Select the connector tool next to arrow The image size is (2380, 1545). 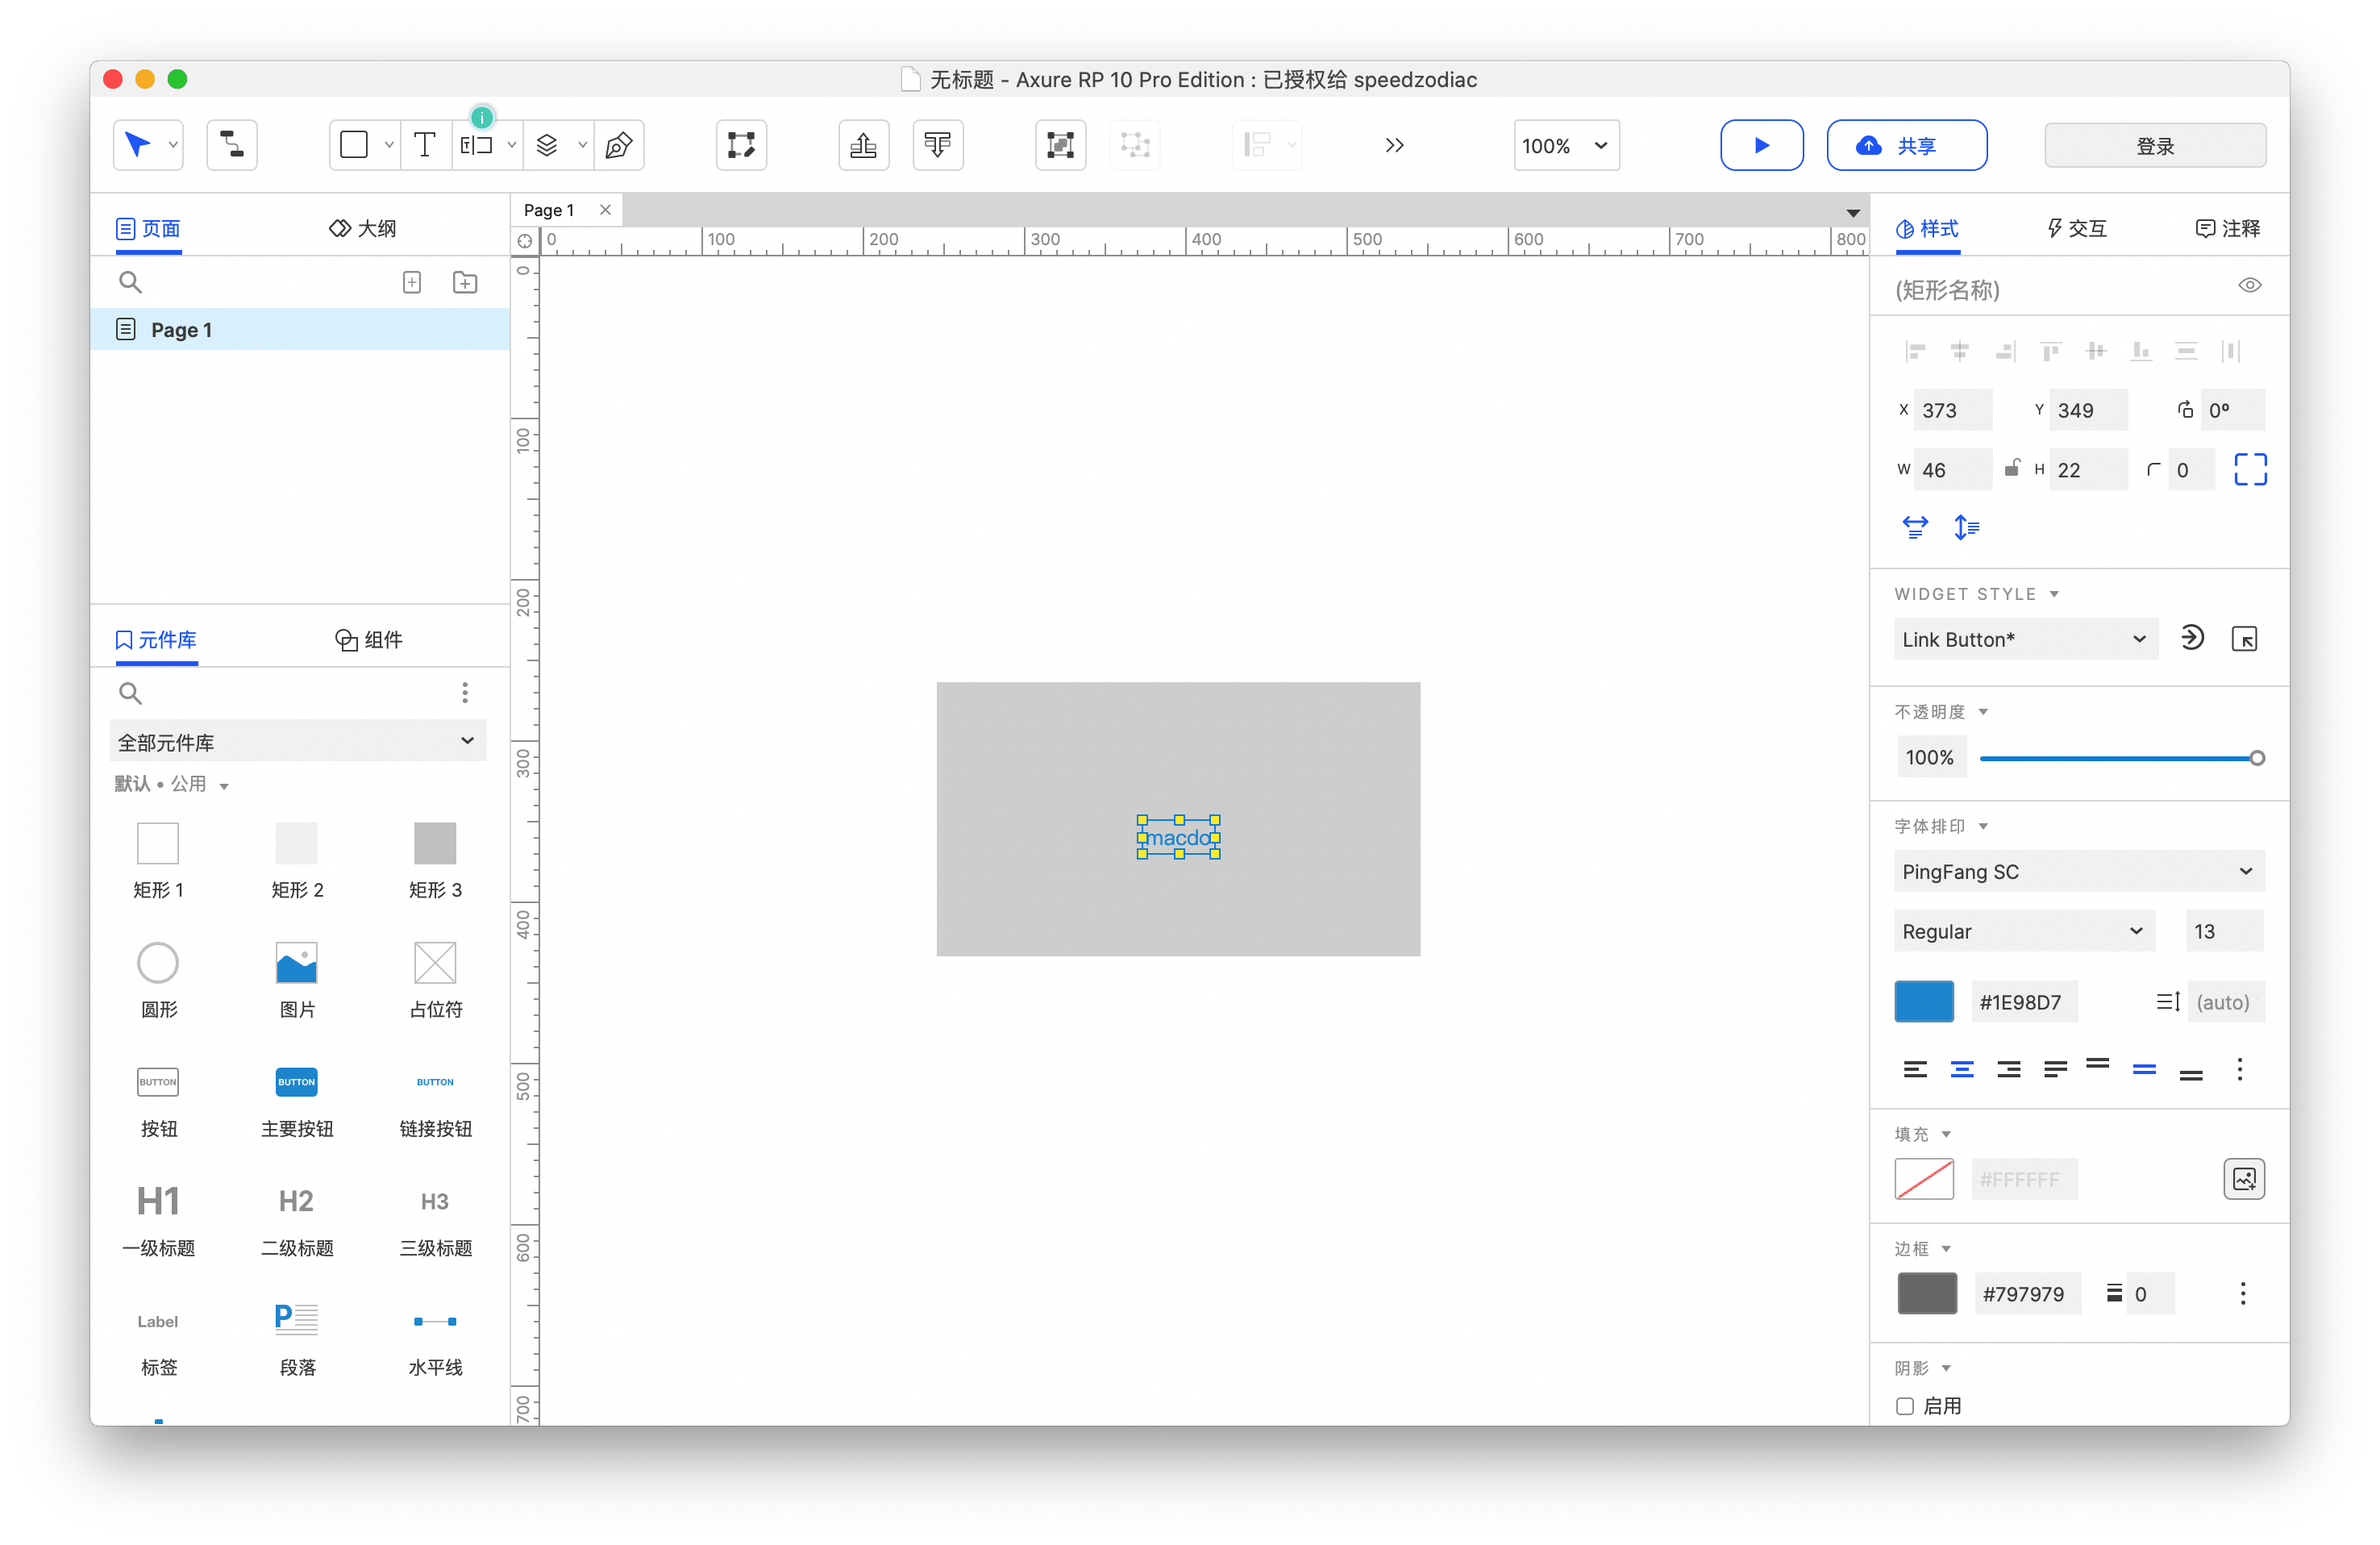[233, 145]
